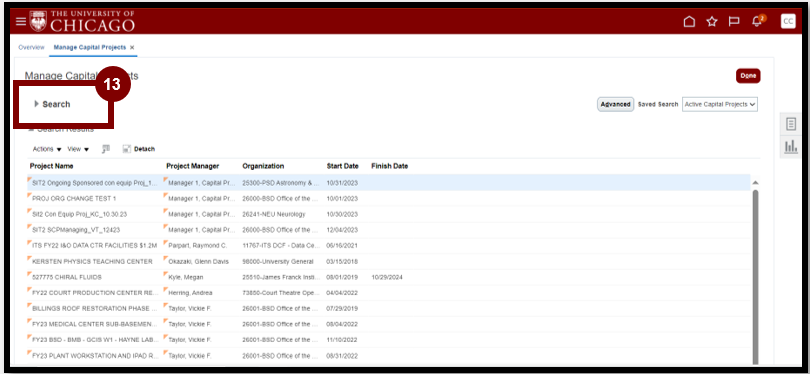Select PROJ ORG CHANGE TEST 1 project
Image resolution: width=810 pixels, height=374 pixels.
pos(74,198)
